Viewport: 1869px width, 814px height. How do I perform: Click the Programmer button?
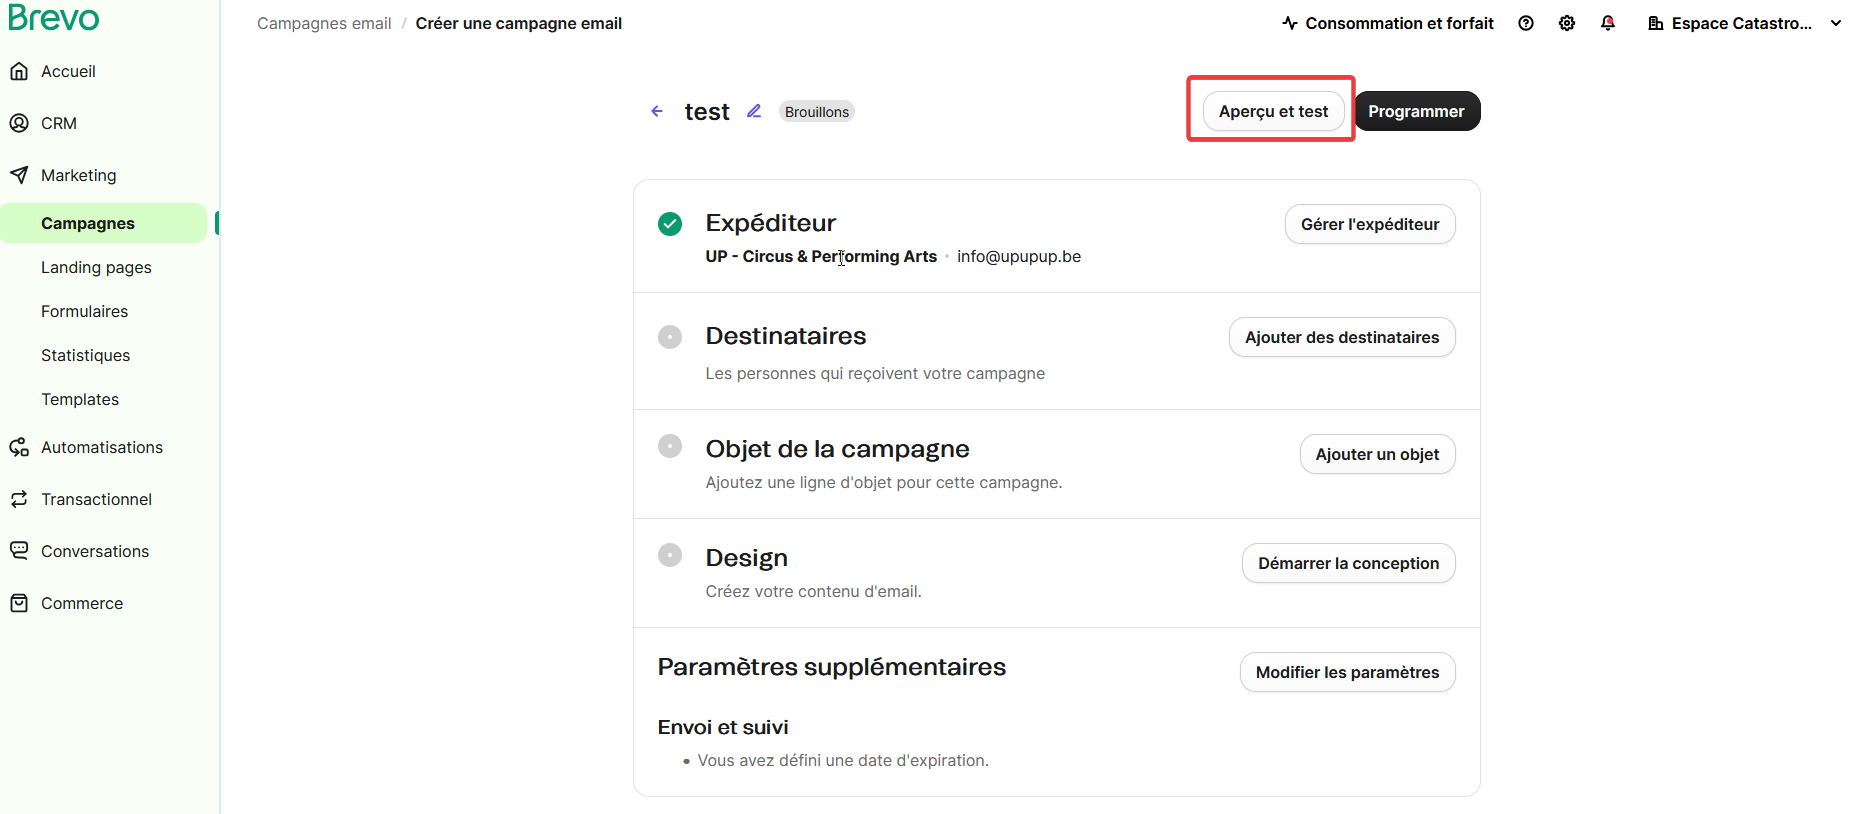click(x=1416, y=111)
